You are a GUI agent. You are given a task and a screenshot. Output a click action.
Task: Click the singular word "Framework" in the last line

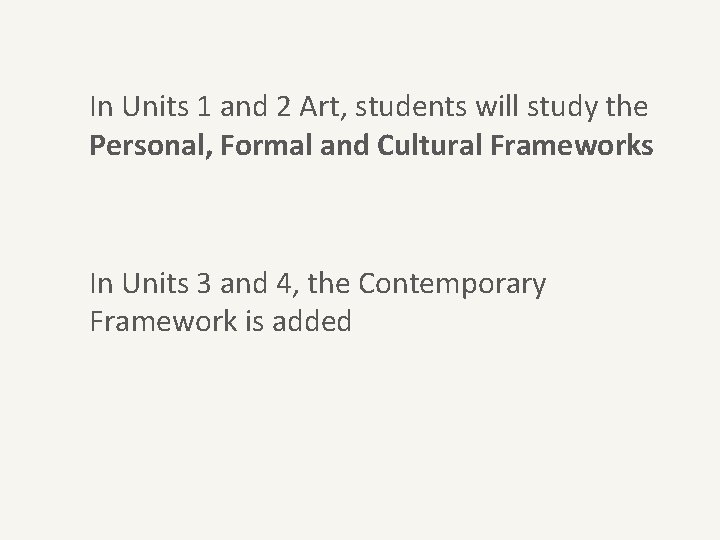click(x=163, y=321)
